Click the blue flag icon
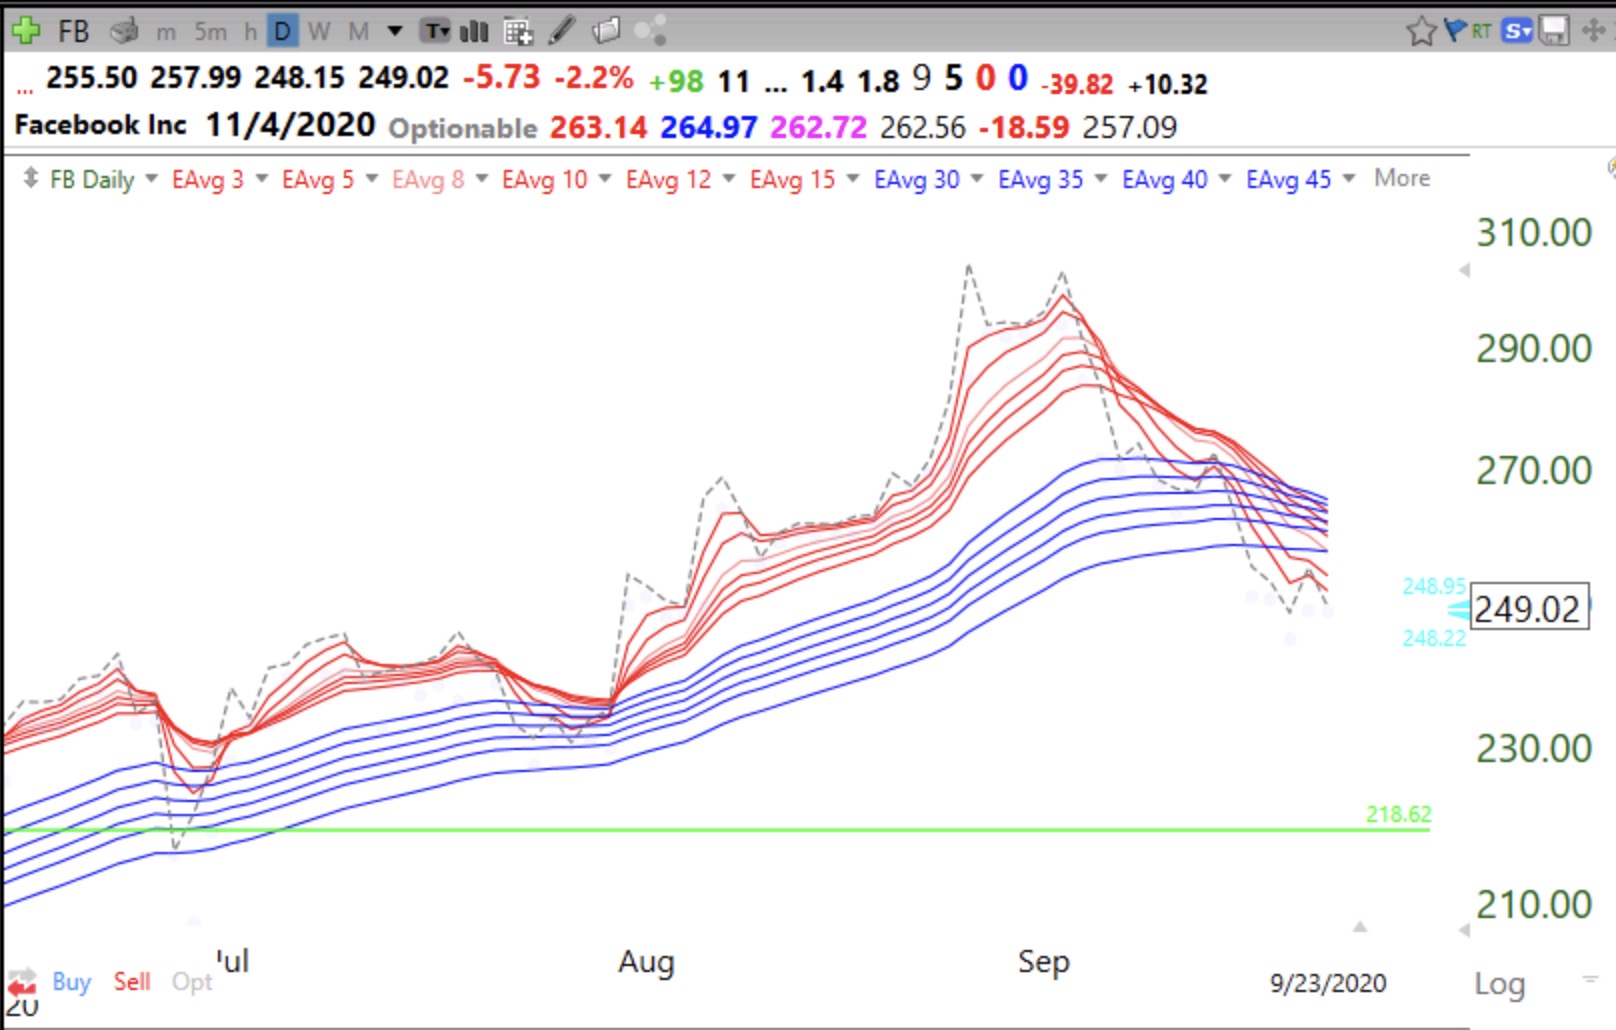Image resolution: width=1616 pixels, height=1030 pixels. pyautogui.click(x=1454, y=31)
